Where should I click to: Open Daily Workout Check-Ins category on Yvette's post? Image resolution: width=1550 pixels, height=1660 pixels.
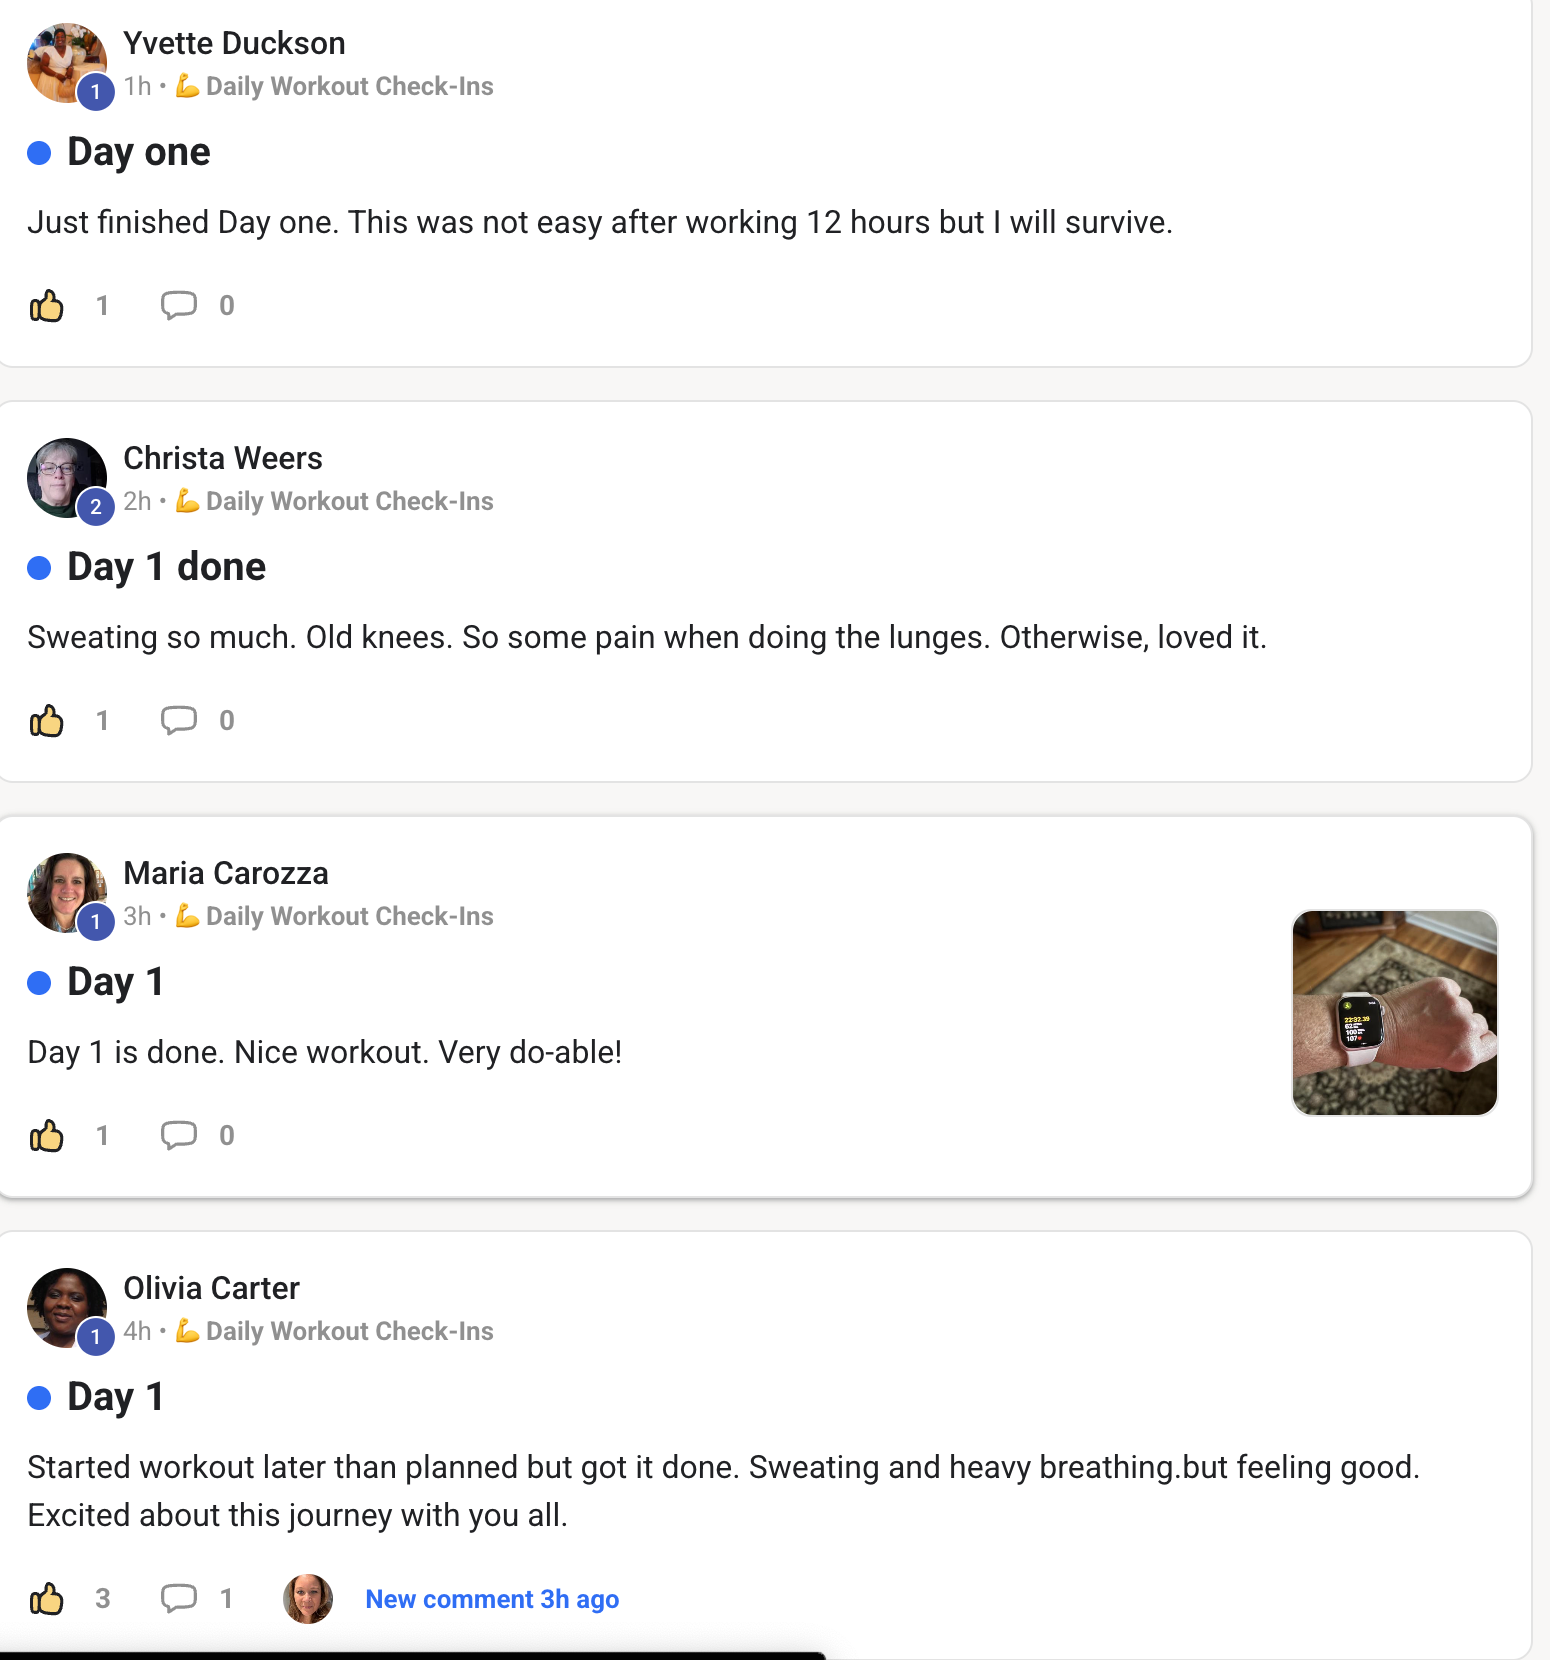[x=349, y=87]
